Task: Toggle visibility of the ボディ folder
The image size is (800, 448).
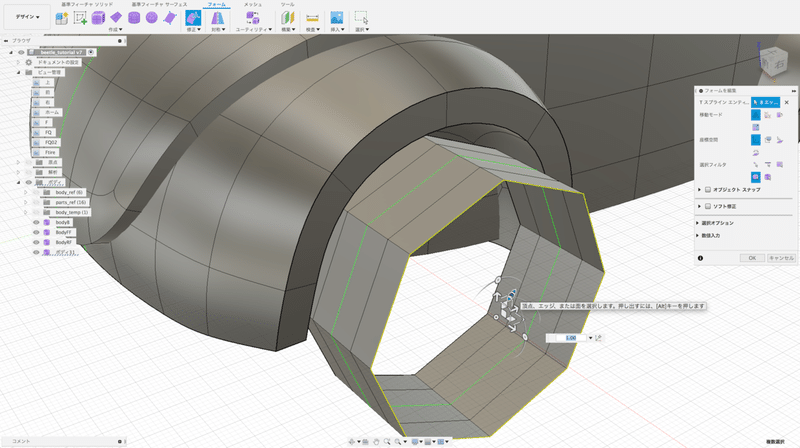Action: click(29, 182)
